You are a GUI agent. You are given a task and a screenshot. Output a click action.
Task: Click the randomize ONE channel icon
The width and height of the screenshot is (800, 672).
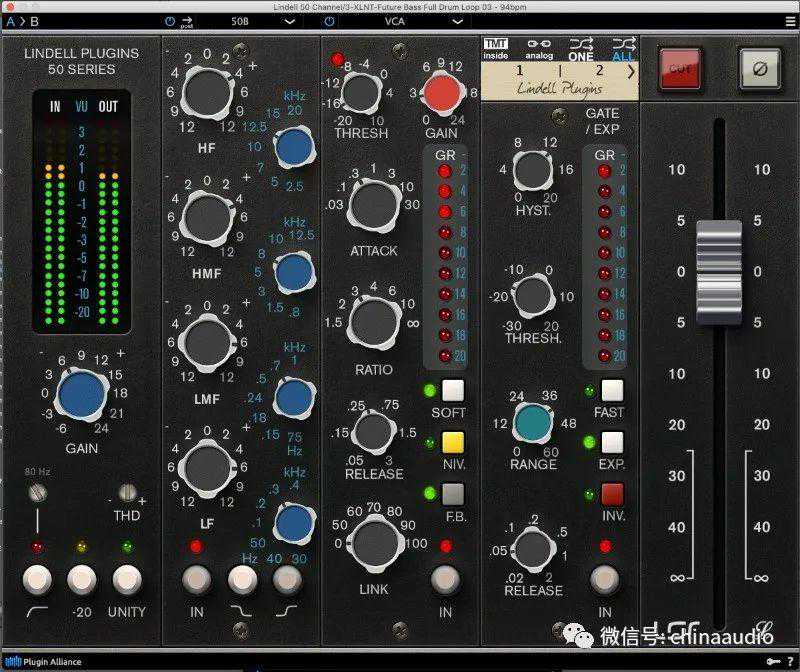pos(581,48)
